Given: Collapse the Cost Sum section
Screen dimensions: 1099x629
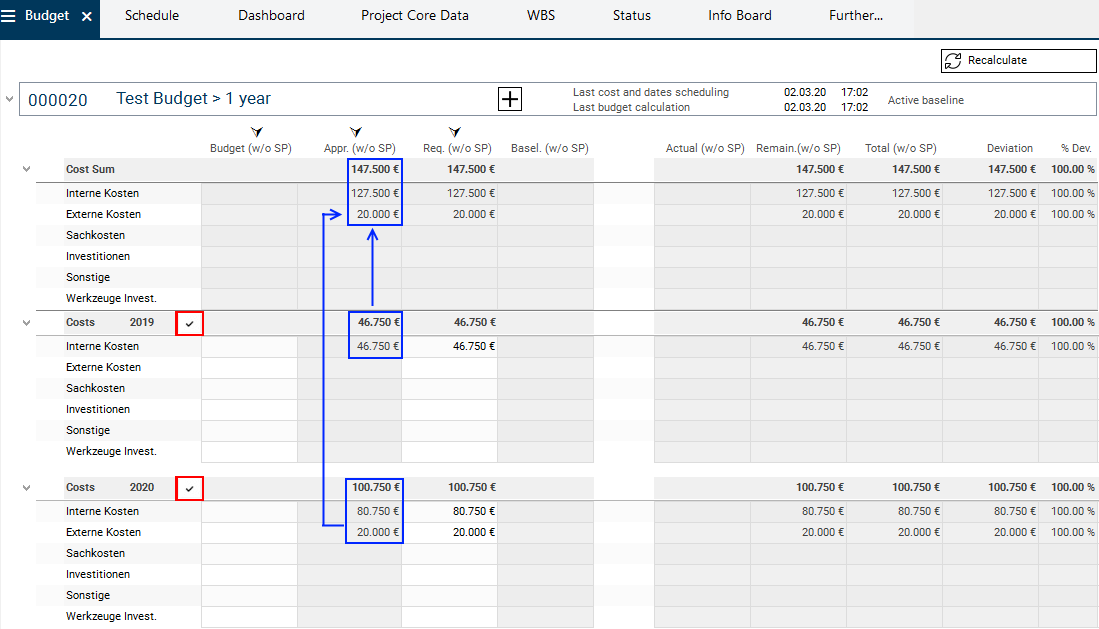Looking at the screenshot, I should point(27,170).
